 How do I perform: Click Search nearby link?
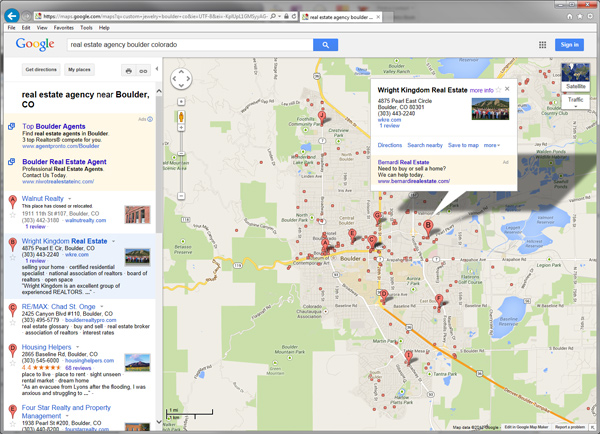425,145
